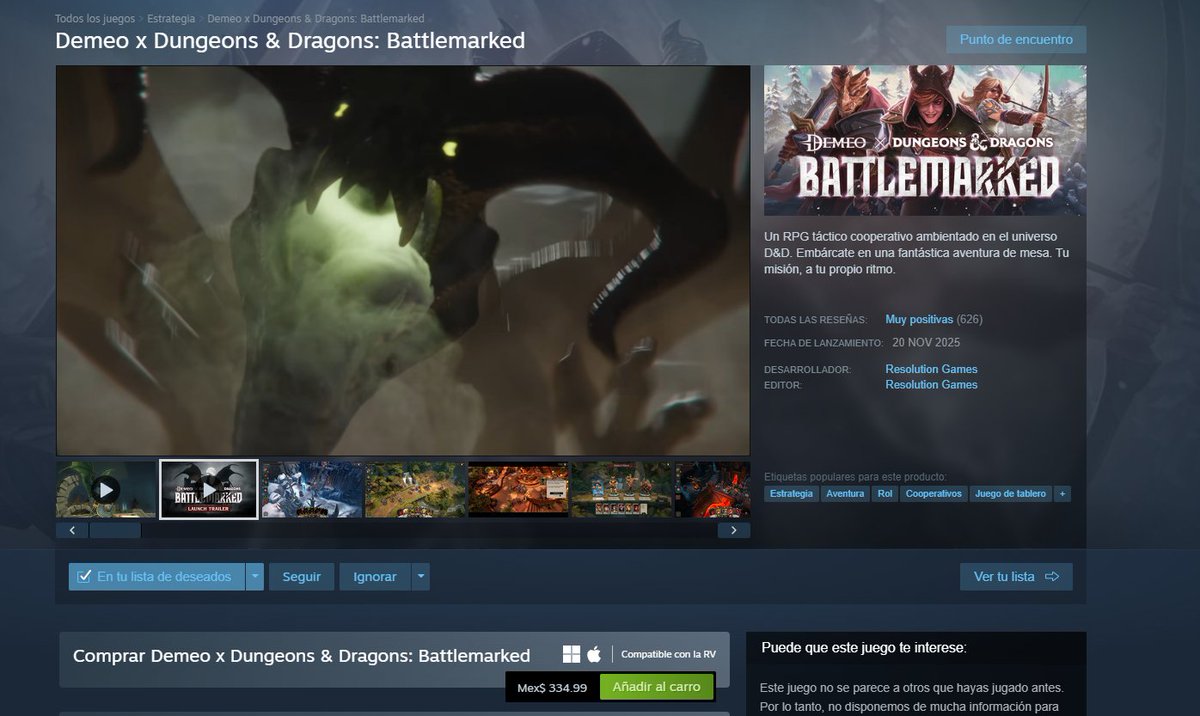The width and height of the screenshot is (1200, 716).
Task: Open the wishlist dropdown arrow
Action: 255,577
